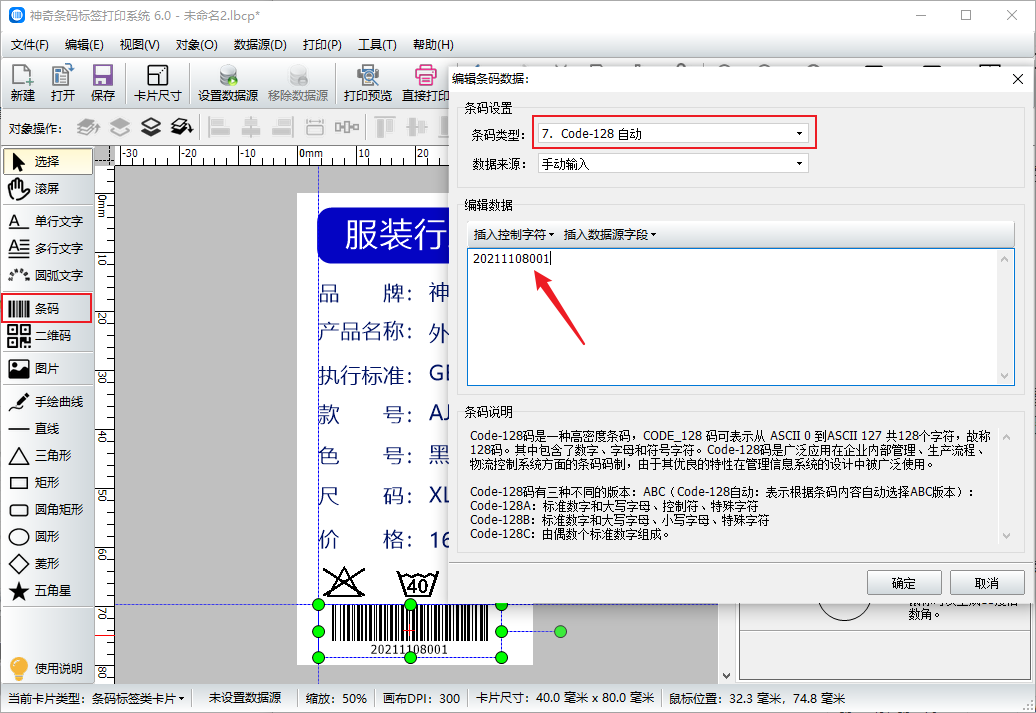Open 使用说明 lightbulb help
1036x713 pixels.
coord(46,668)
